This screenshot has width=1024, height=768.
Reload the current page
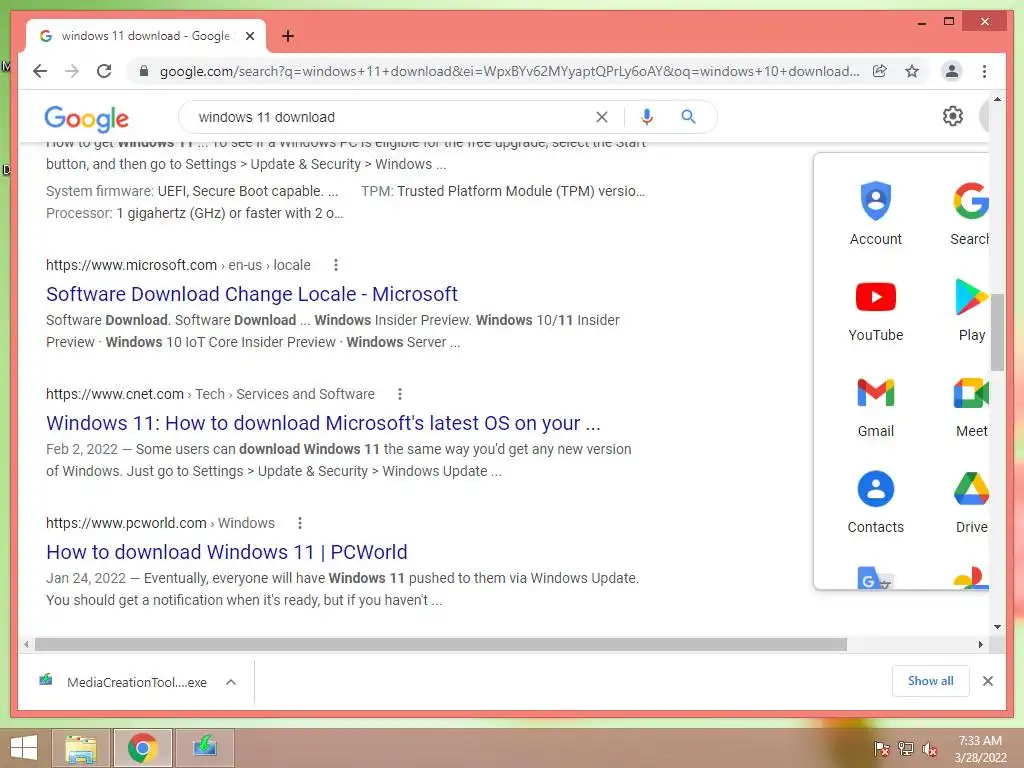point(104,71)
